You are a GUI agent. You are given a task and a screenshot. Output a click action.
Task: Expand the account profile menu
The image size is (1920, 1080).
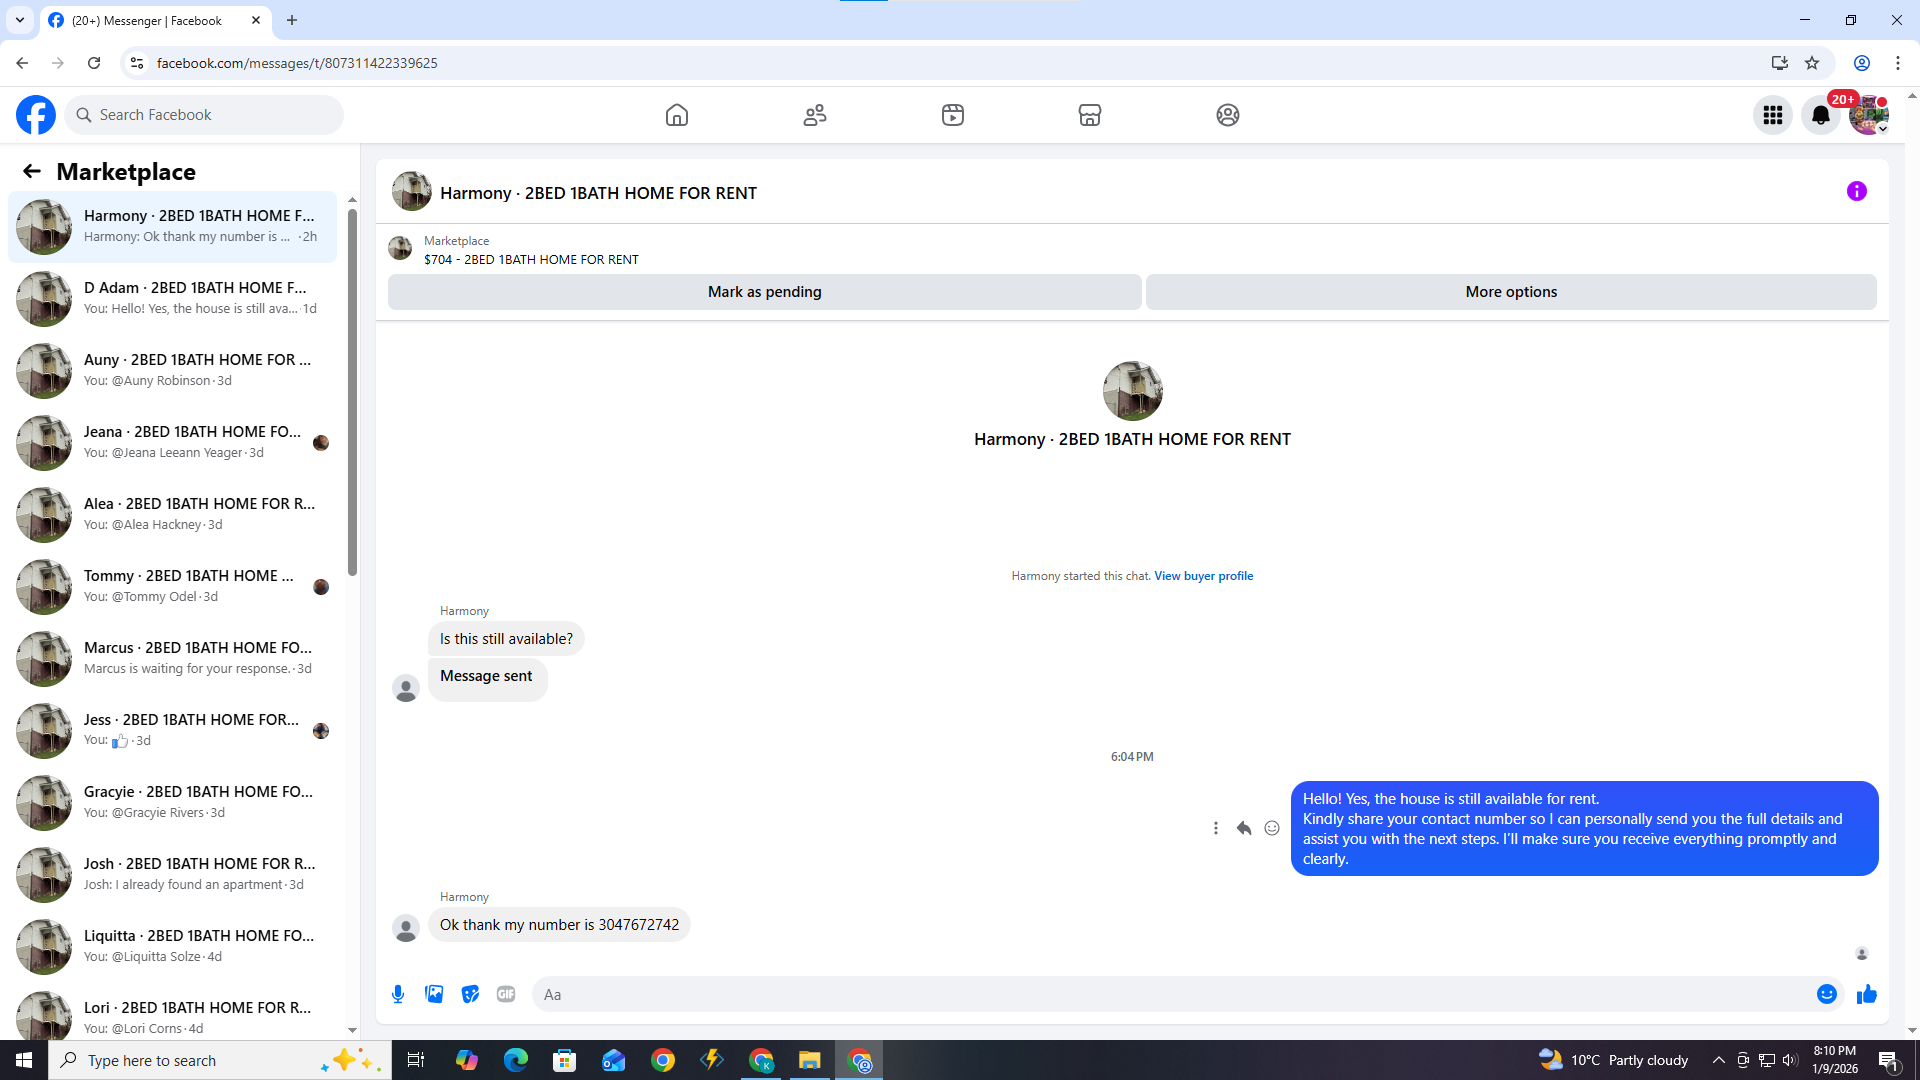tap(1868, 115)
